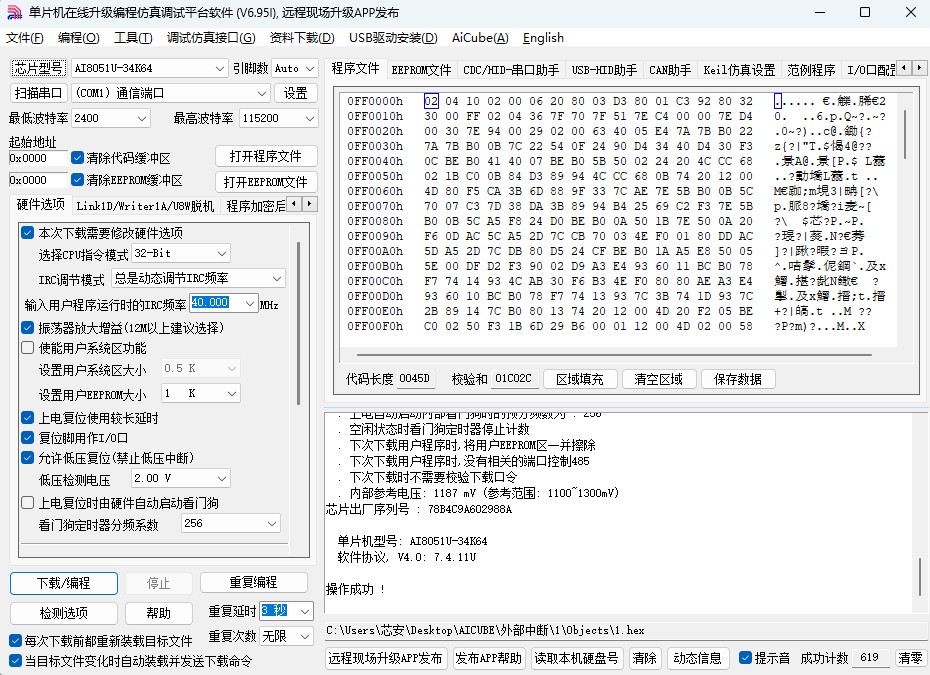This screenshot has height=675, width=930.
Task: Switch to Keil仿真设置 tab
Action: click(x=739, y=70)
